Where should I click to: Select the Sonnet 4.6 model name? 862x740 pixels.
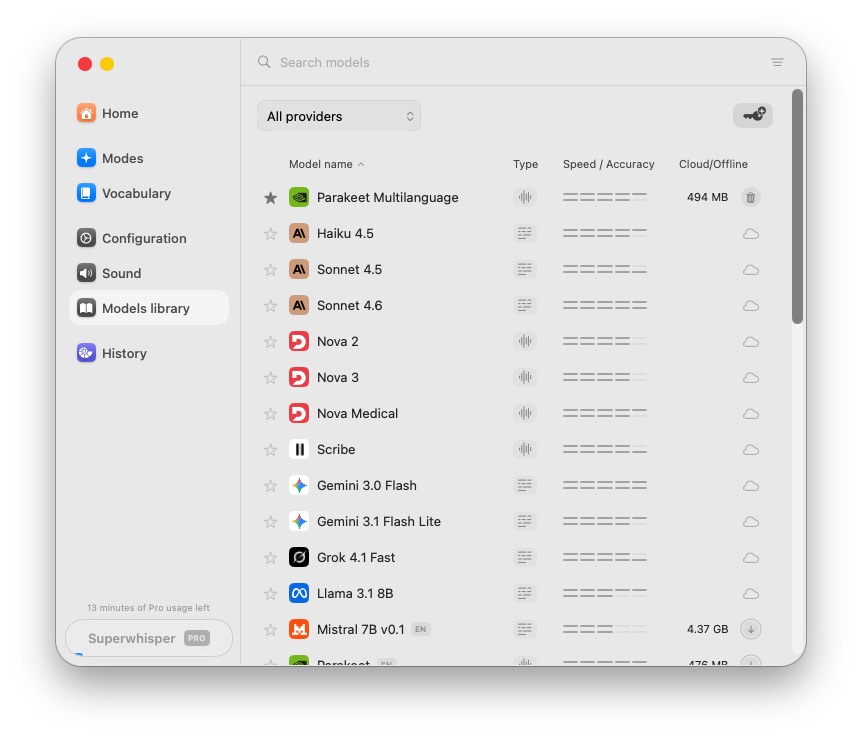[350, 306]
